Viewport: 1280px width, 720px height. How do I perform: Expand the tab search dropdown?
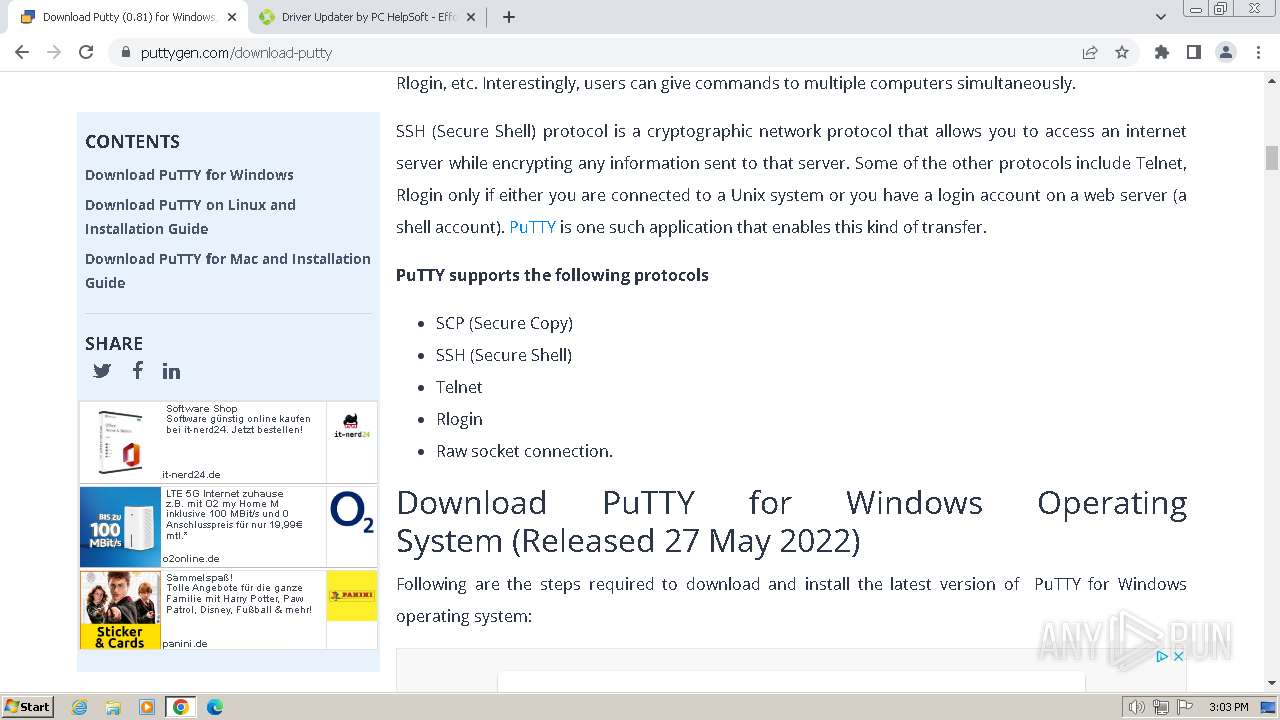click(x=1161, y=17)
